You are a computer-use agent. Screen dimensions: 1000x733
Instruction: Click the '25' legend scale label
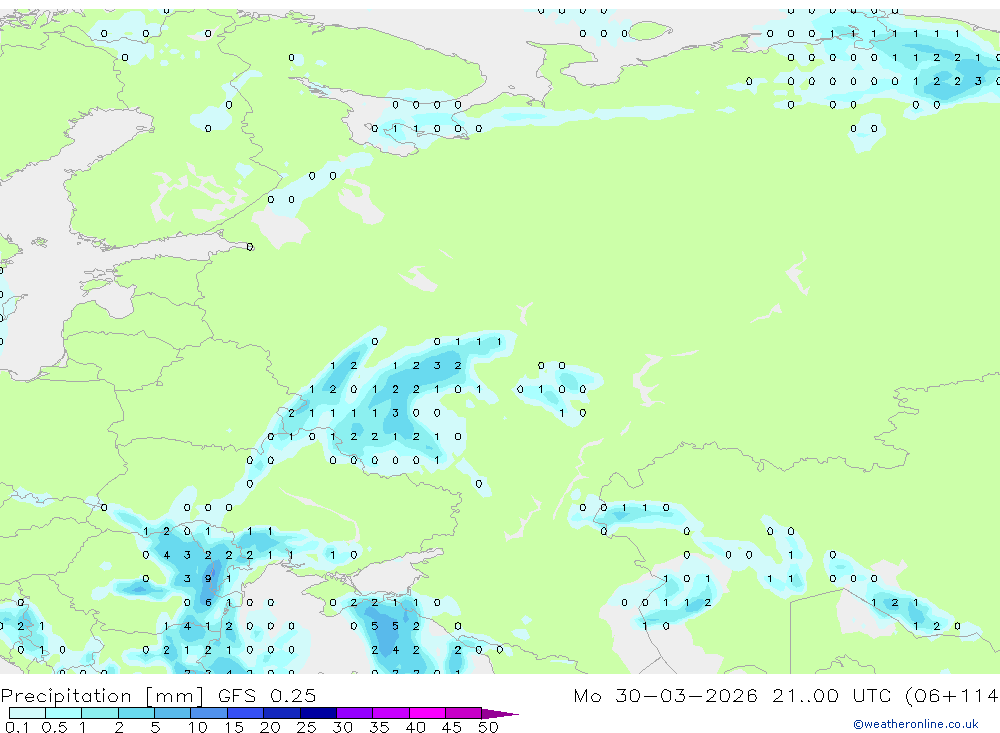(x=306, y=727)
